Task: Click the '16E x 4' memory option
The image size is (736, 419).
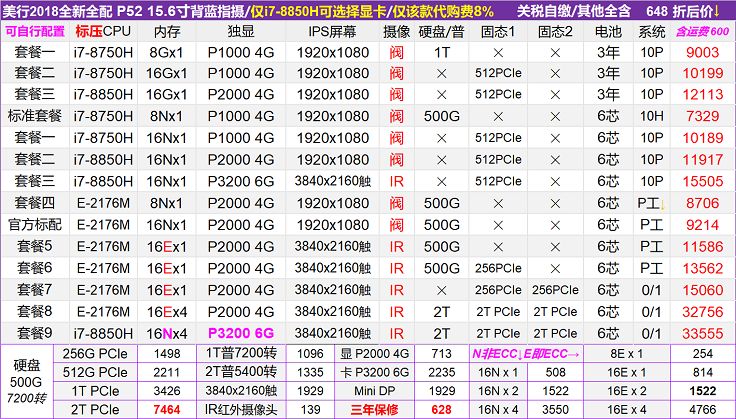Action: (x=627, y=410)
